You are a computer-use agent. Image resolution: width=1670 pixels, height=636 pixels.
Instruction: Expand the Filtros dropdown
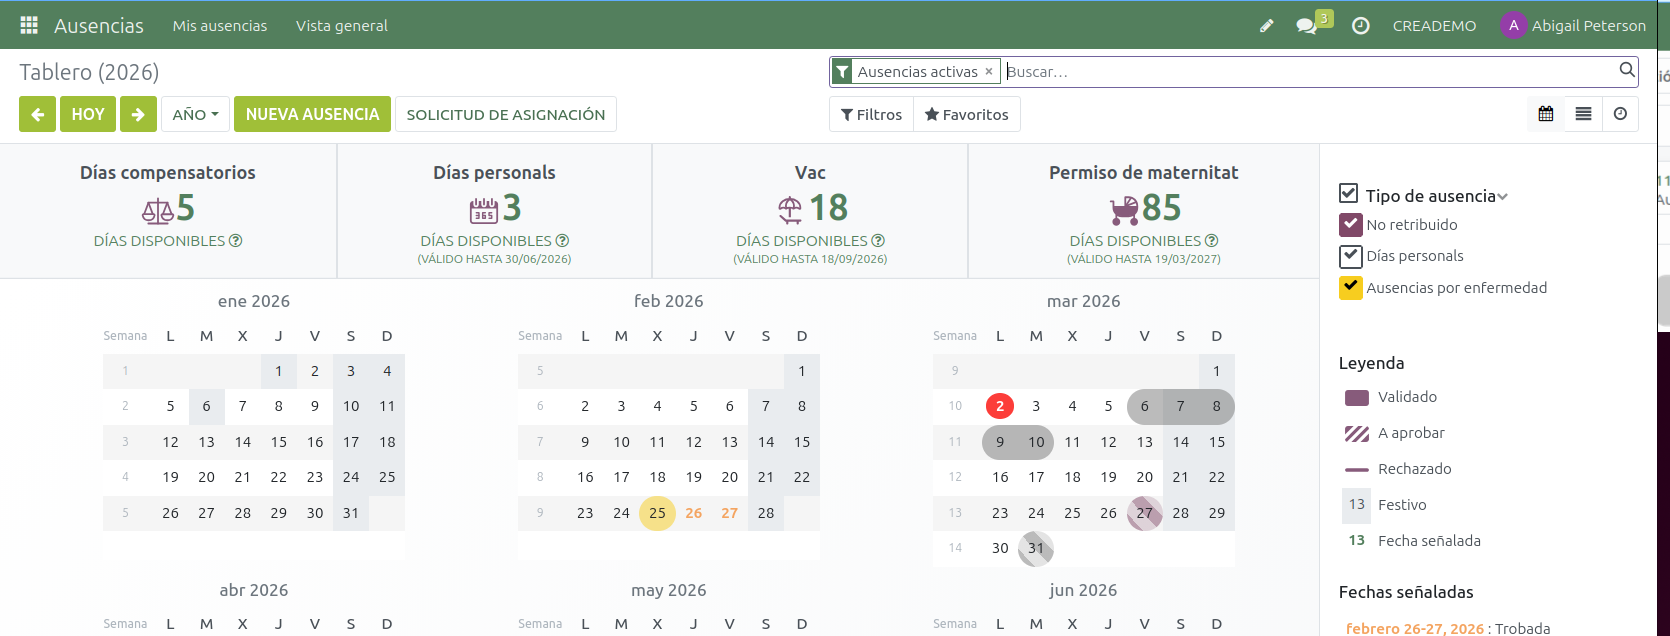point(871,114)
